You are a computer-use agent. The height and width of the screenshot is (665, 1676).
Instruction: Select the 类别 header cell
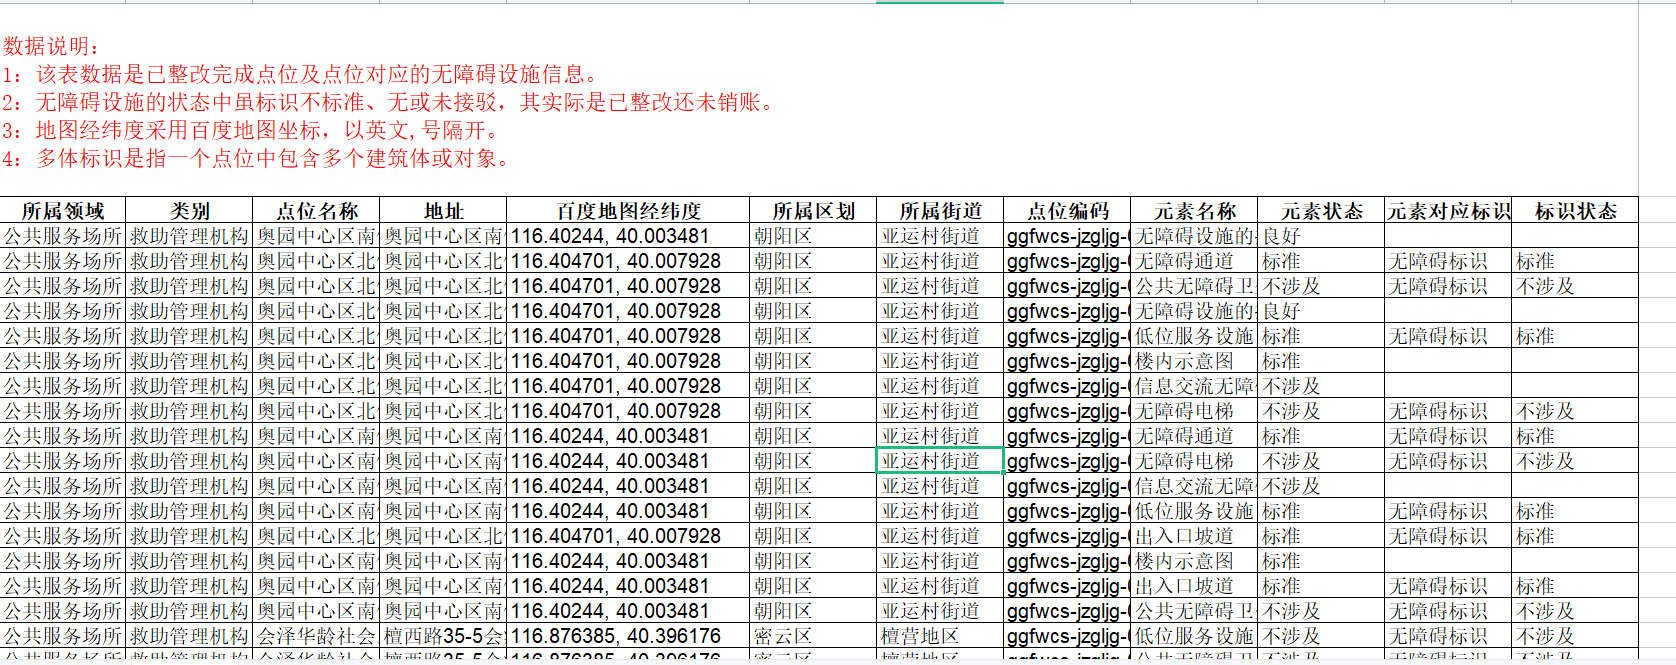[x=189, y=211]
